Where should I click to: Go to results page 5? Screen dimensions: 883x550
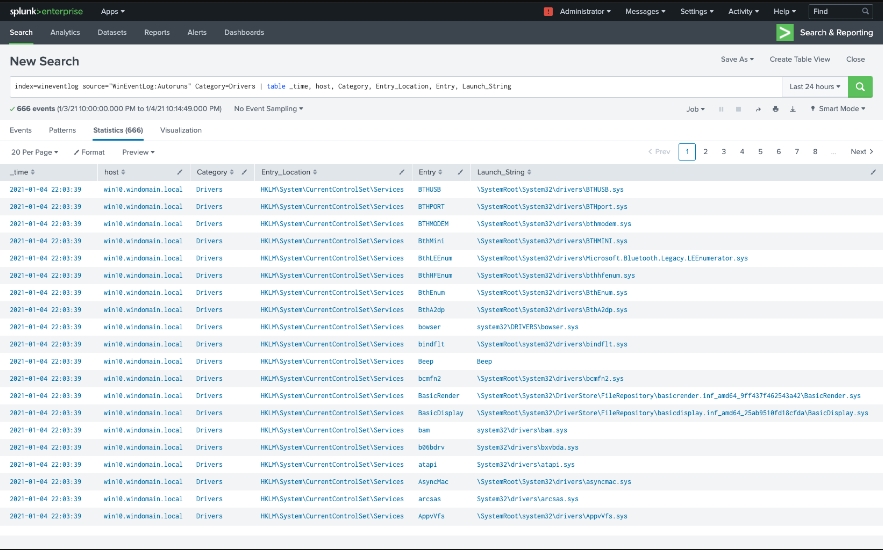tap(760, 152)
